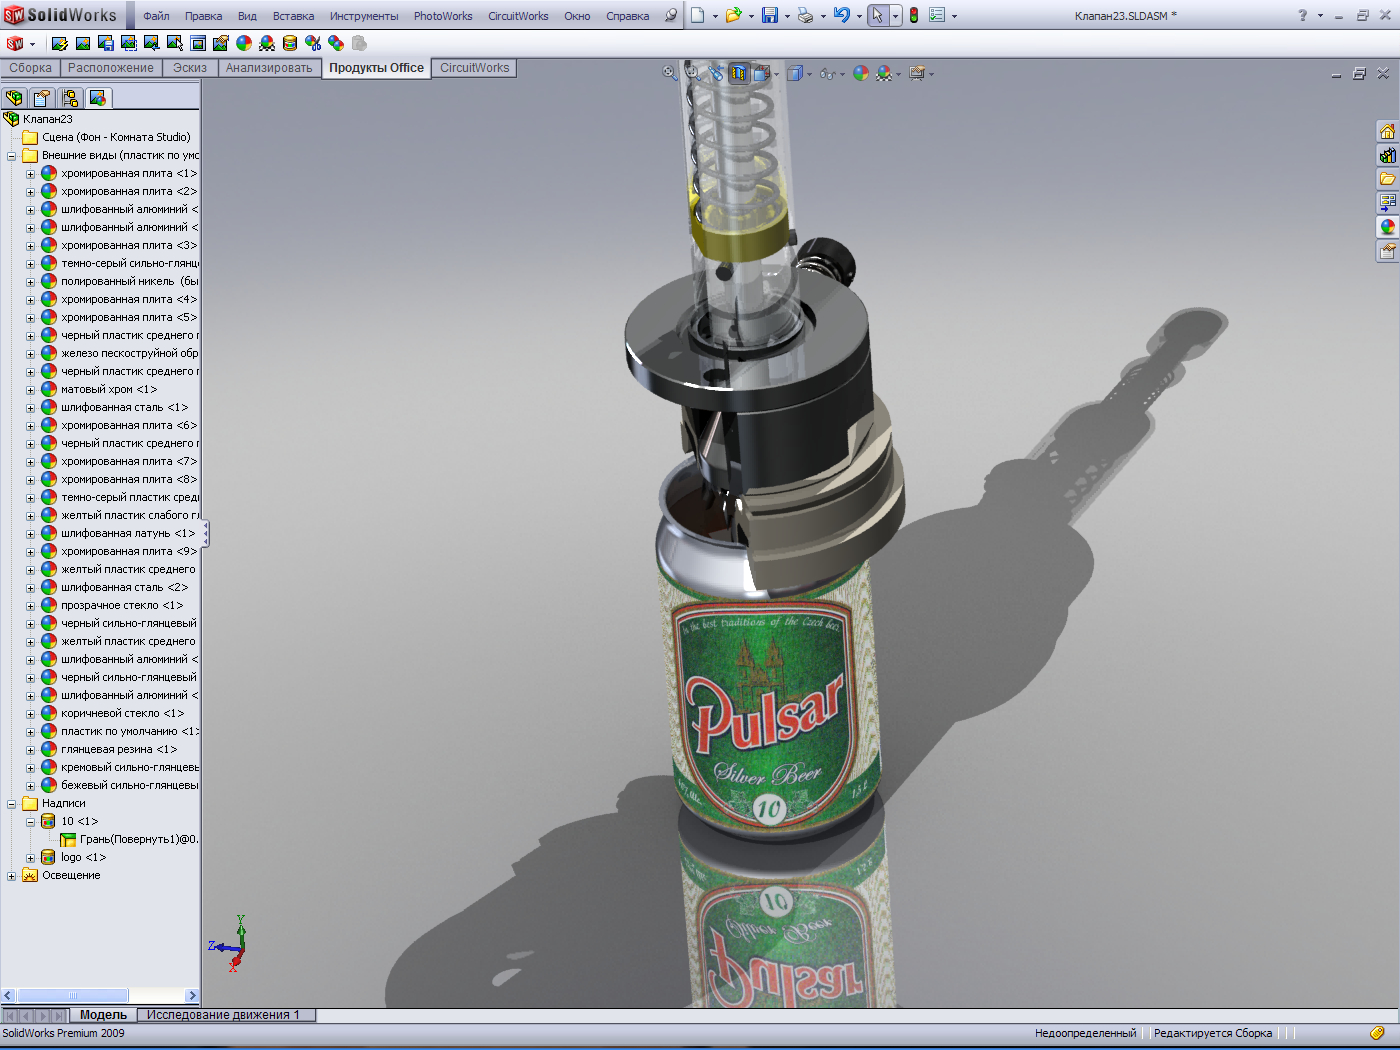Click the Copy Appearance icon

[x=336, y=43]
